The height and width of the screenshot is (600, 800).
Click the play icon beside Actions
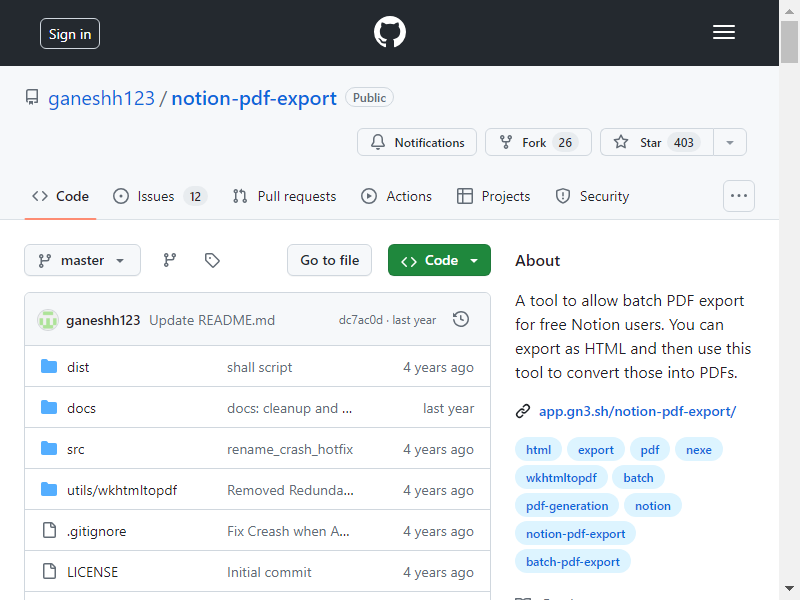point(369,196)
